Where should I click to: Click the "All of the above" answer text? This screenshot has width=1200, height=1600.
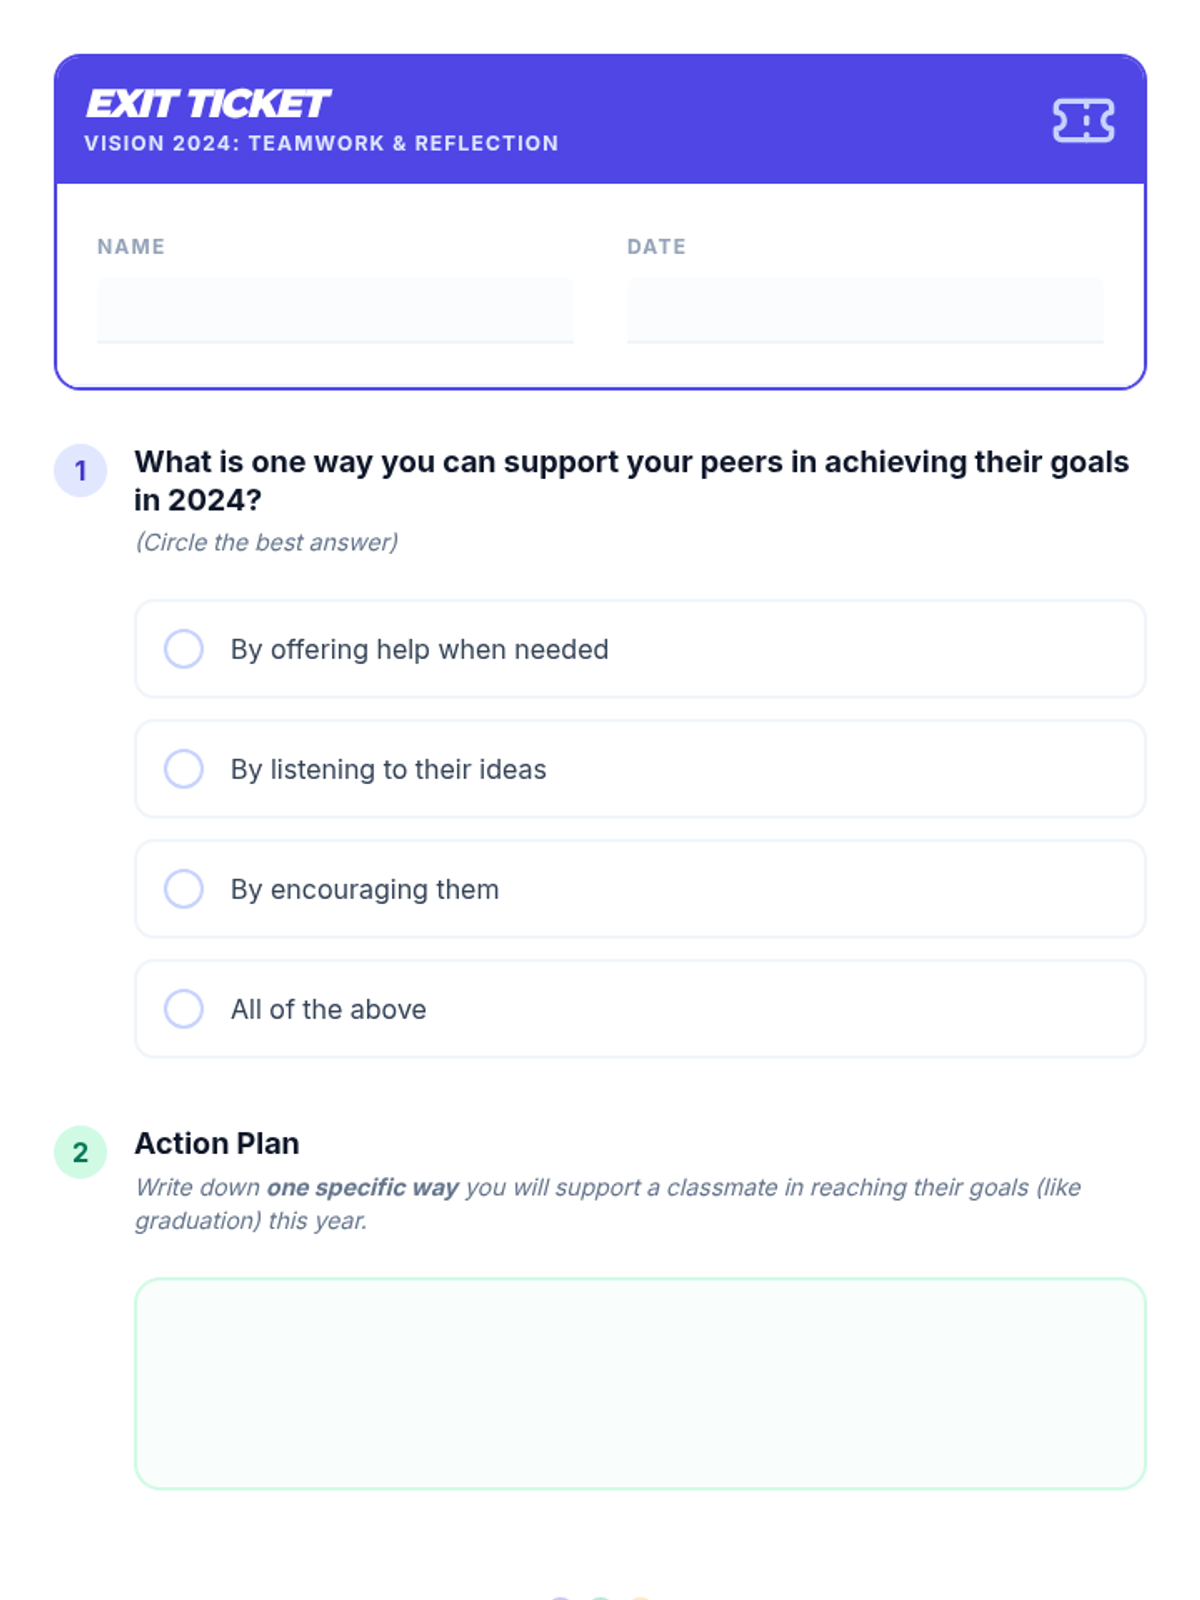(x=328, y=1010)
